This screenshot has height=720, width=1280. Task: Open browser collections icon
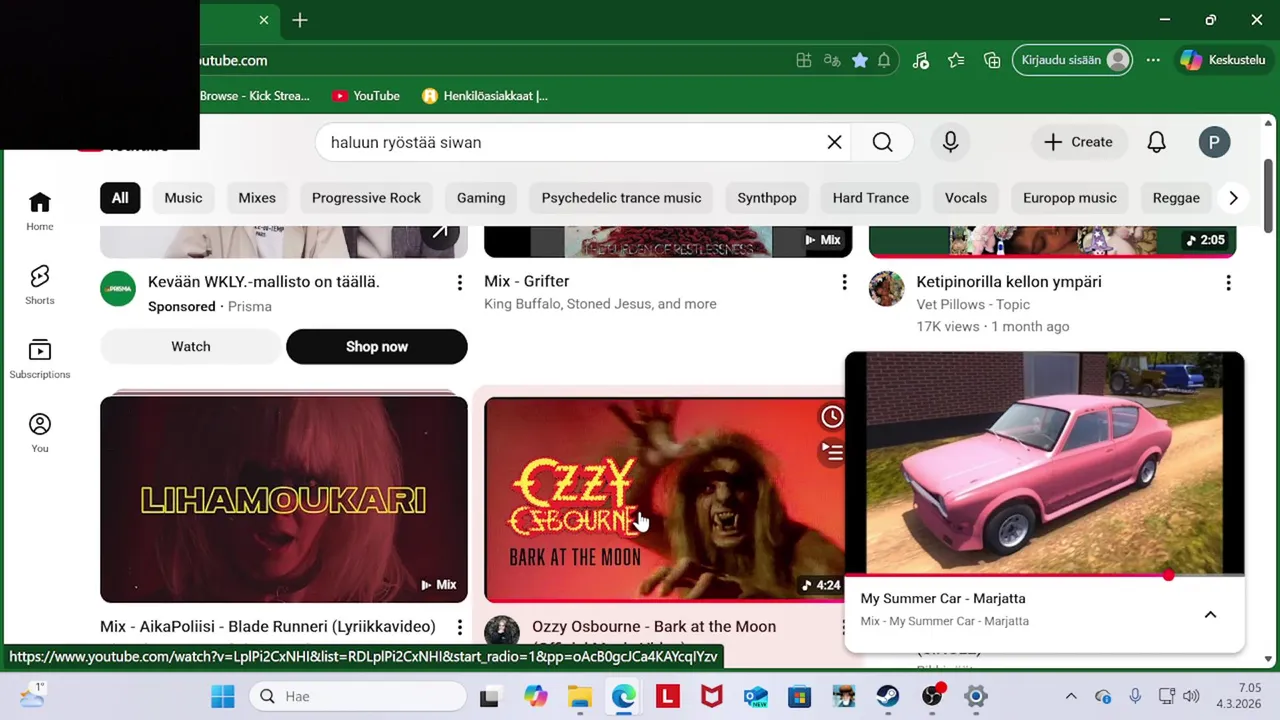992,60
